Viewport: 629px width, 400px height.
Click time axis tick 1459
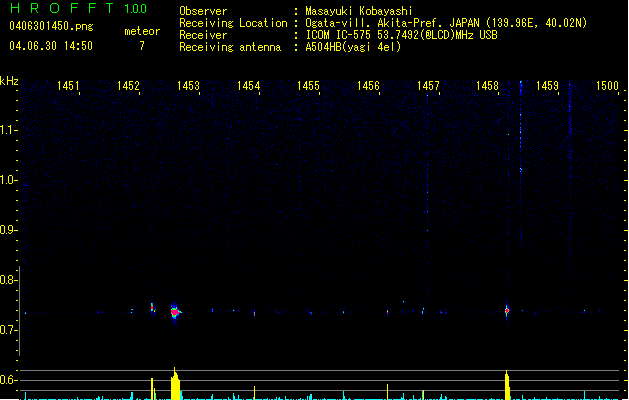point(547,86)
